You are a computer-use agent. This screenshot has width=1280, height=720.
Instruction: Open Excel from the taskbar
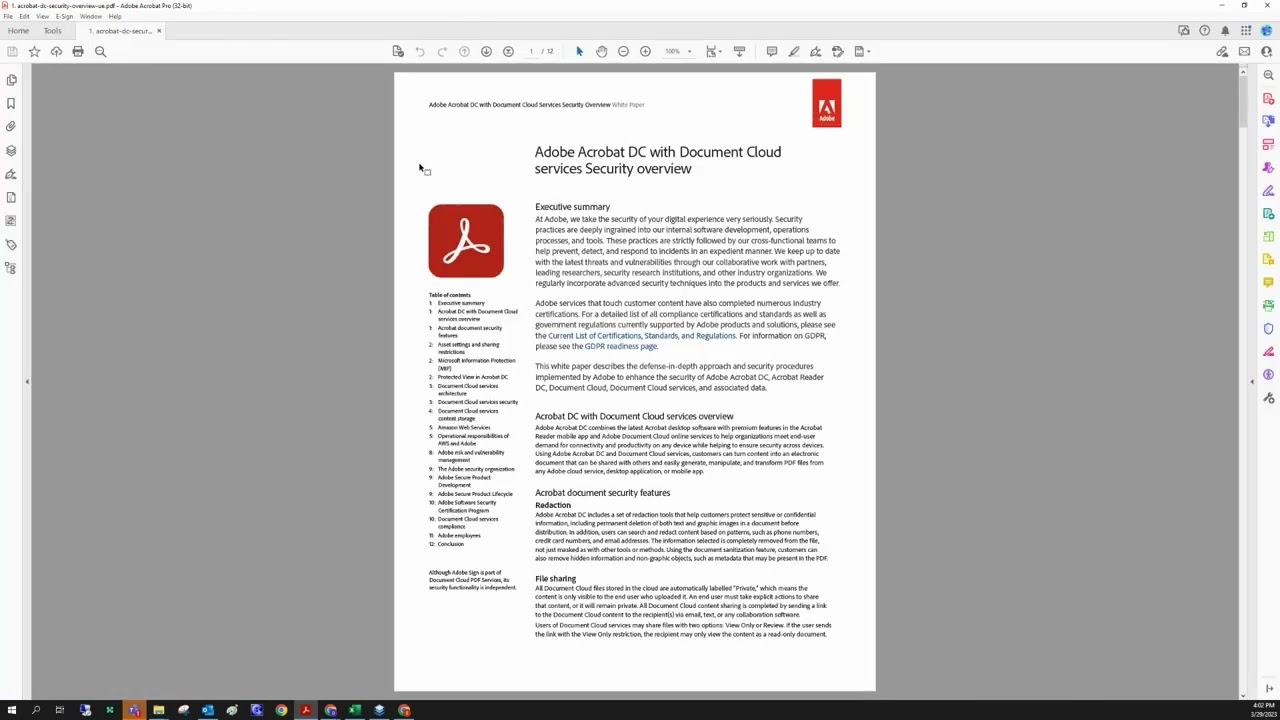click(x=355, y=710)
